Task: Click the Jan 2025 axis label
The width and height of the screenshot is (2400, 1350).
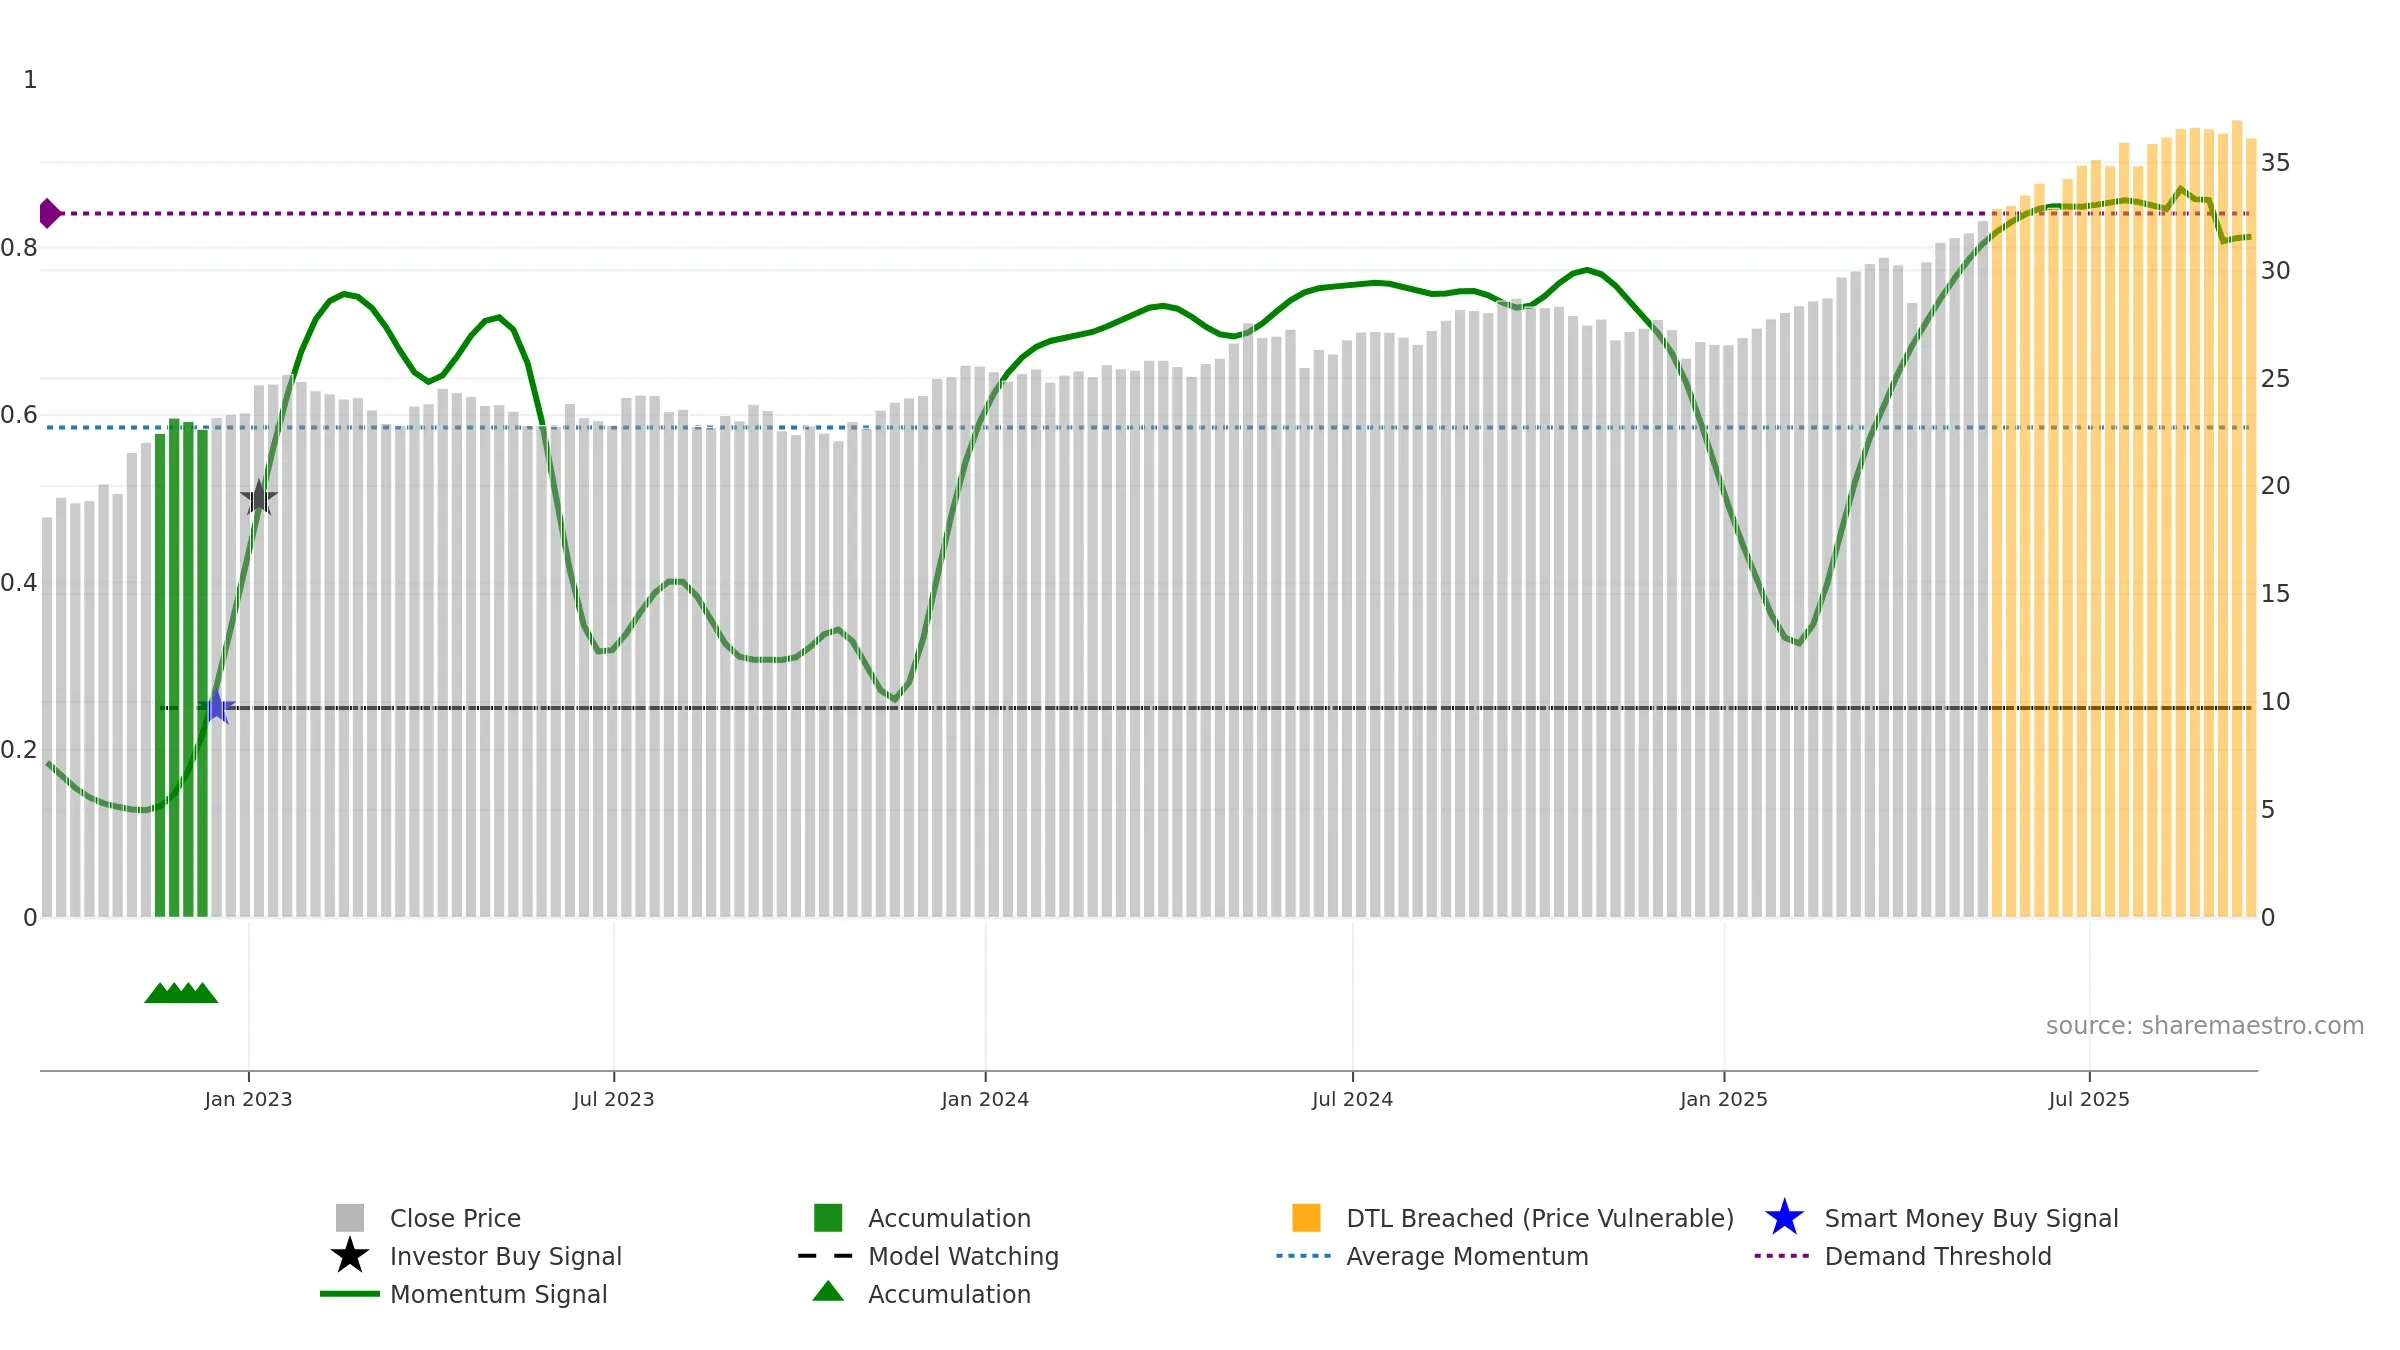Action: (x=1724, y=1099)
